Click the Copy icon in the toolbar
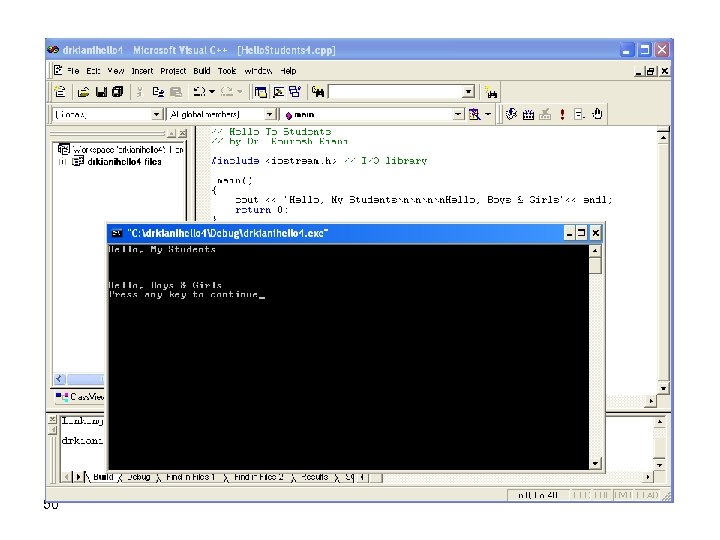The width and height of the screenshot is (720, 540). [158, 92]
